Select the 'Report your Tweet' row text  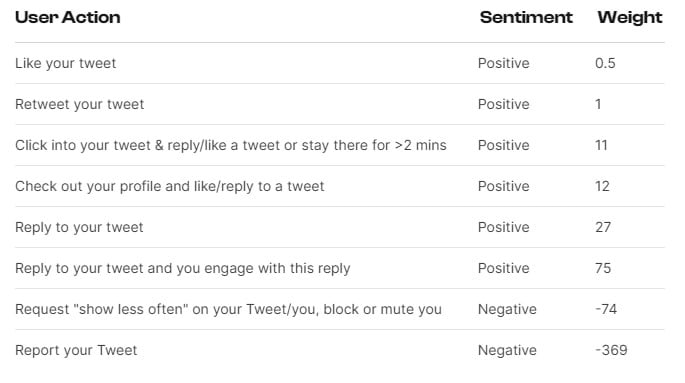click(76, 350)
